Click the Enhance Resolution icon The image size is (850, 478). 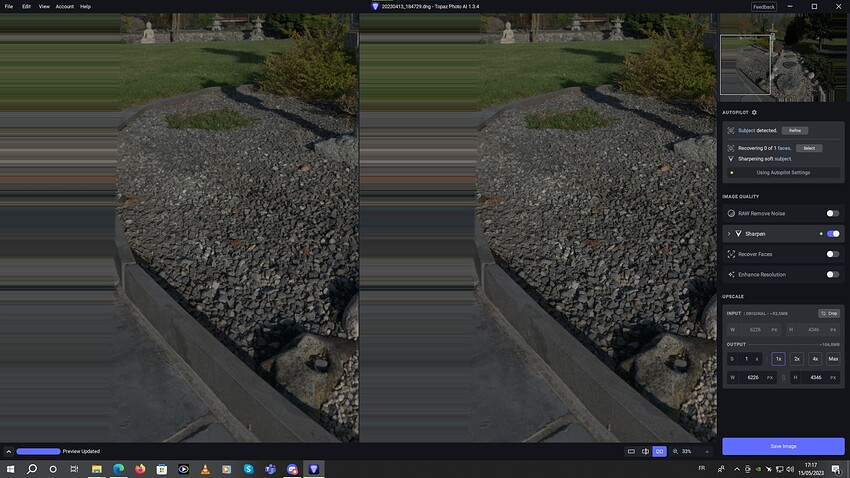click(731, 274)
